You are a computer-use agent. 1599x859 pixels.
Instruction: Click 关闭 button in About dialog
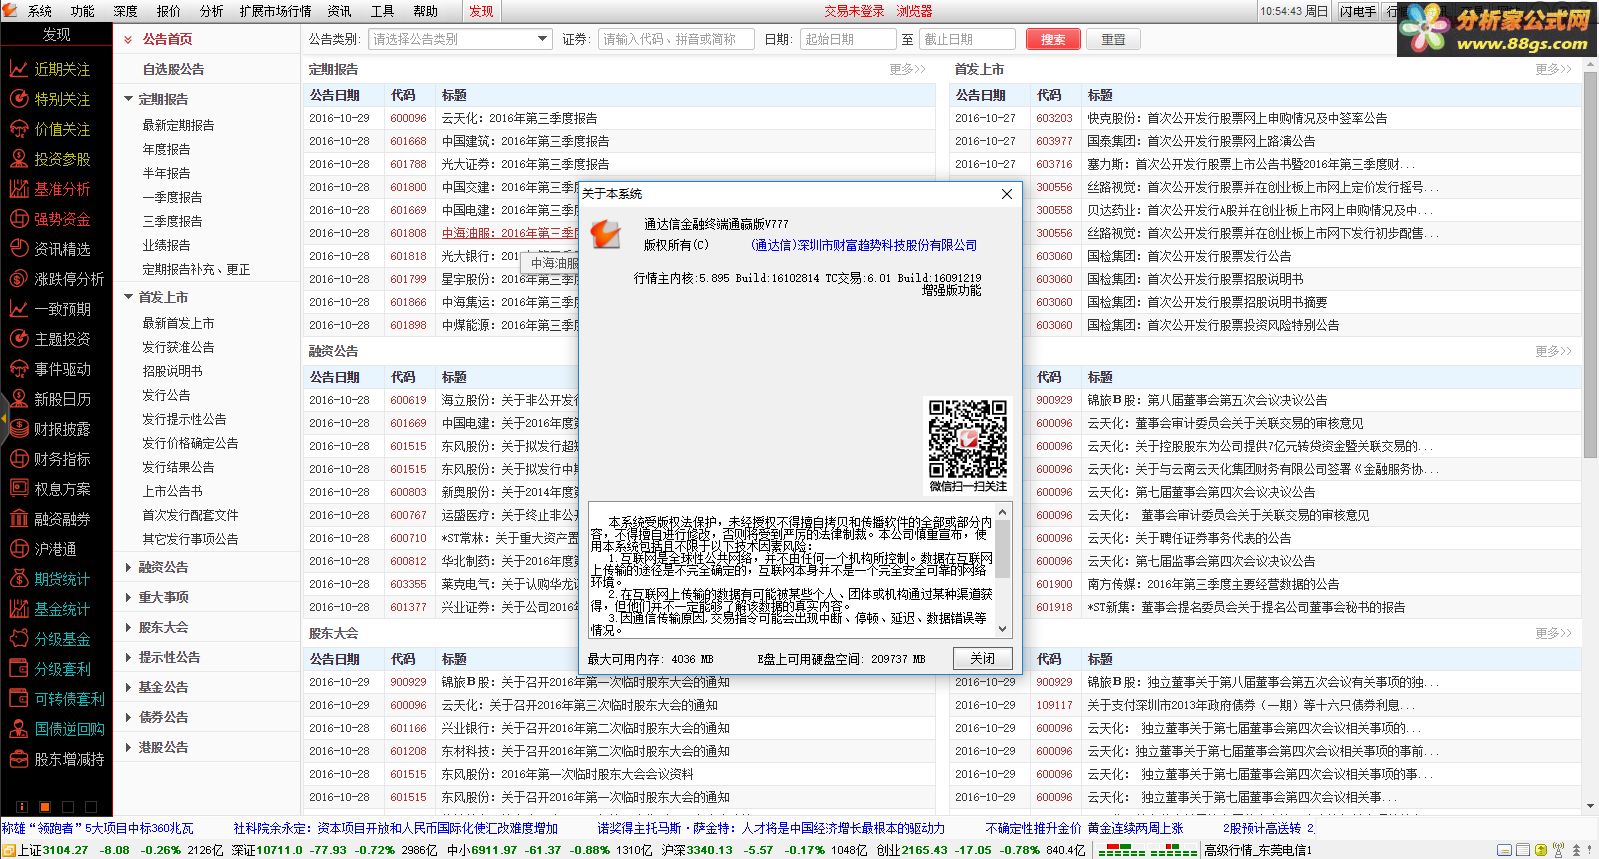[x=982, y=658]
